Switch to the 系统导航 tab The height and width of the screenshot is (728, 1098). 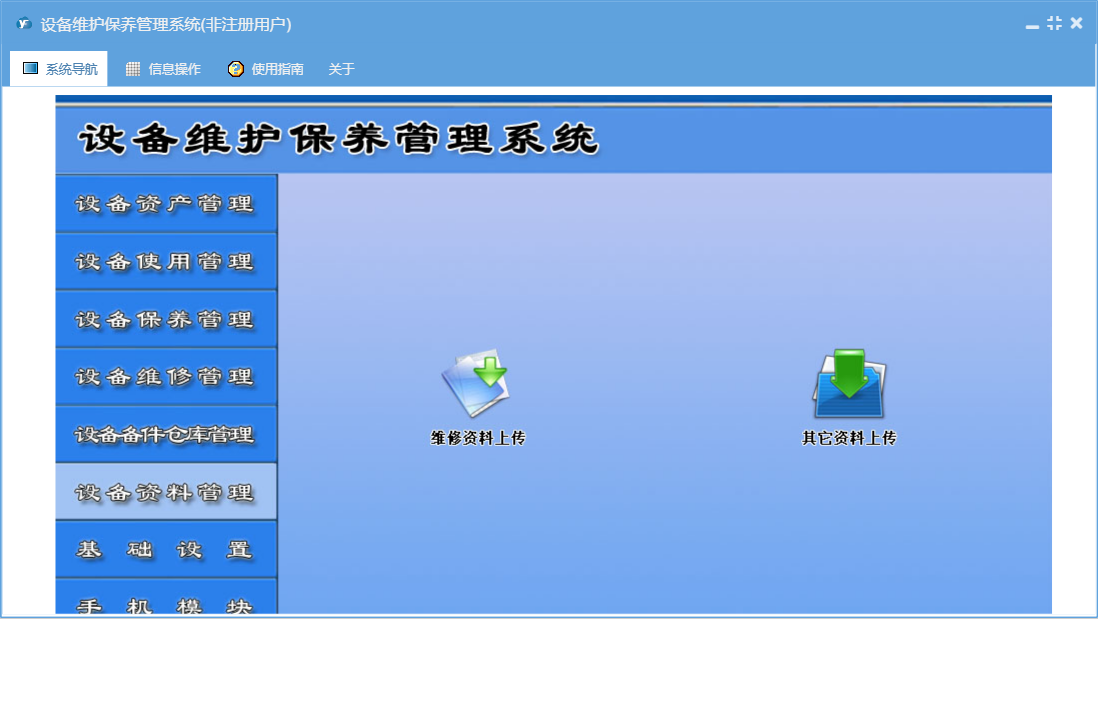(x=59, y=69)
